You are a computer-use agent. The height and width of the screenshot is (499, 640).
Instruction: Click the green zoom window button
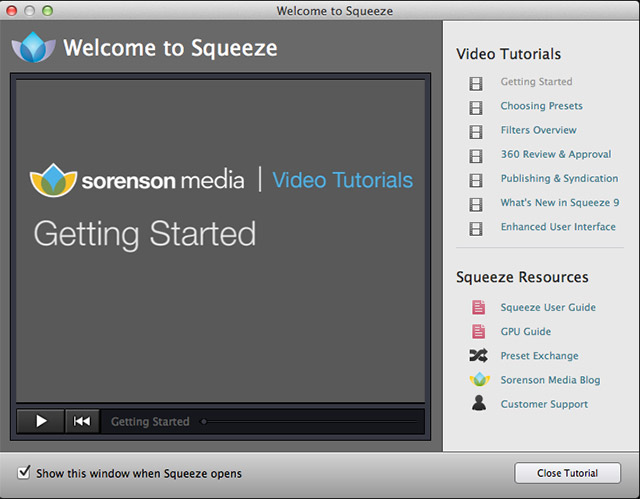(x=47, y=11)
